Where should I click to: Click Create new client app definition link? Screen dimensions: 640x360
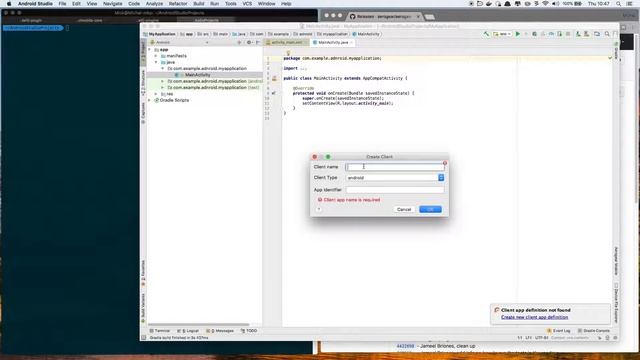click(x=534, y=317)
